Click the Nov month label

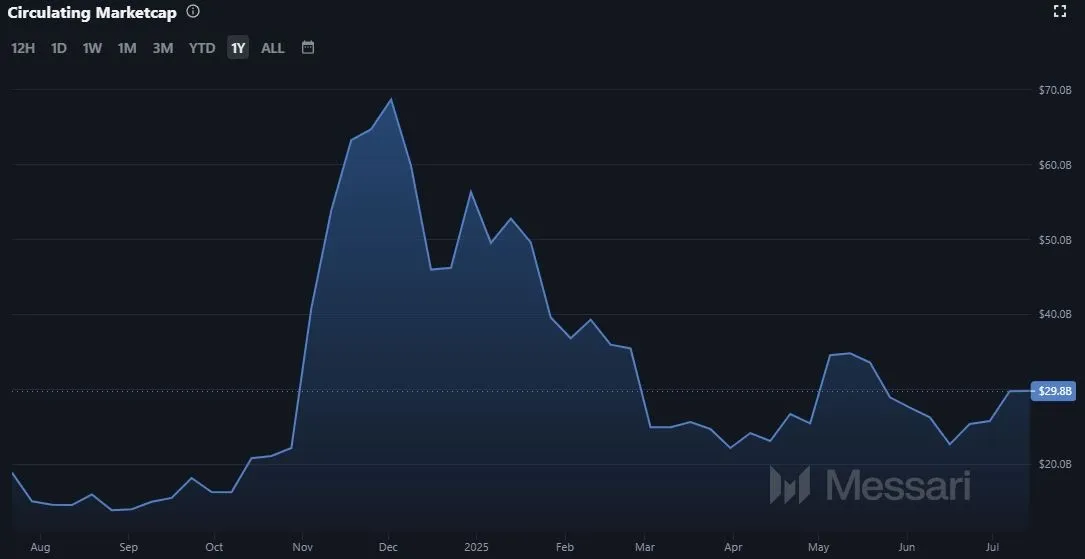(302, 547)
